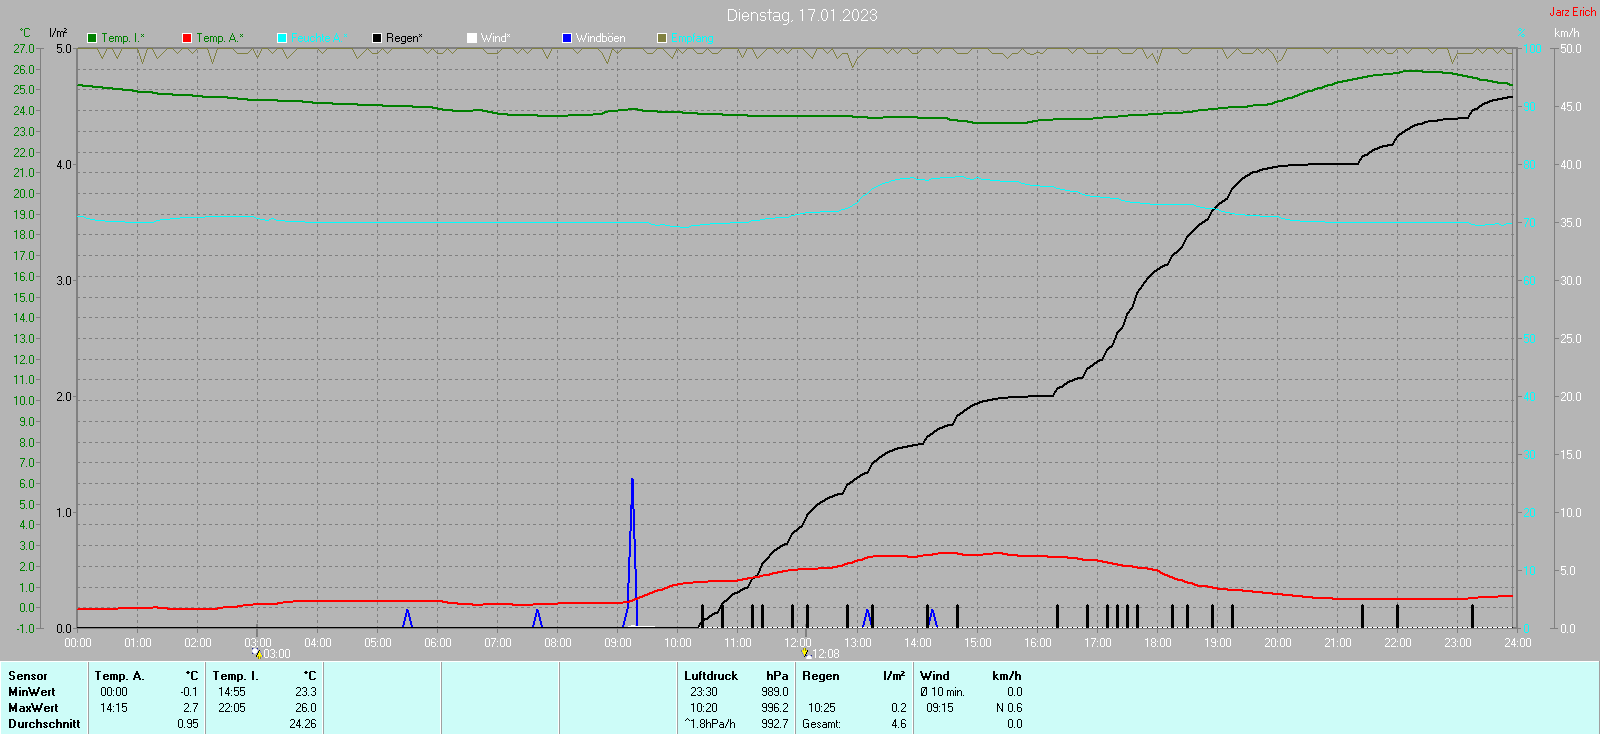Click the 'Temp. I.' table column header
The image size is (1600, 734).
tap(236, 676)
